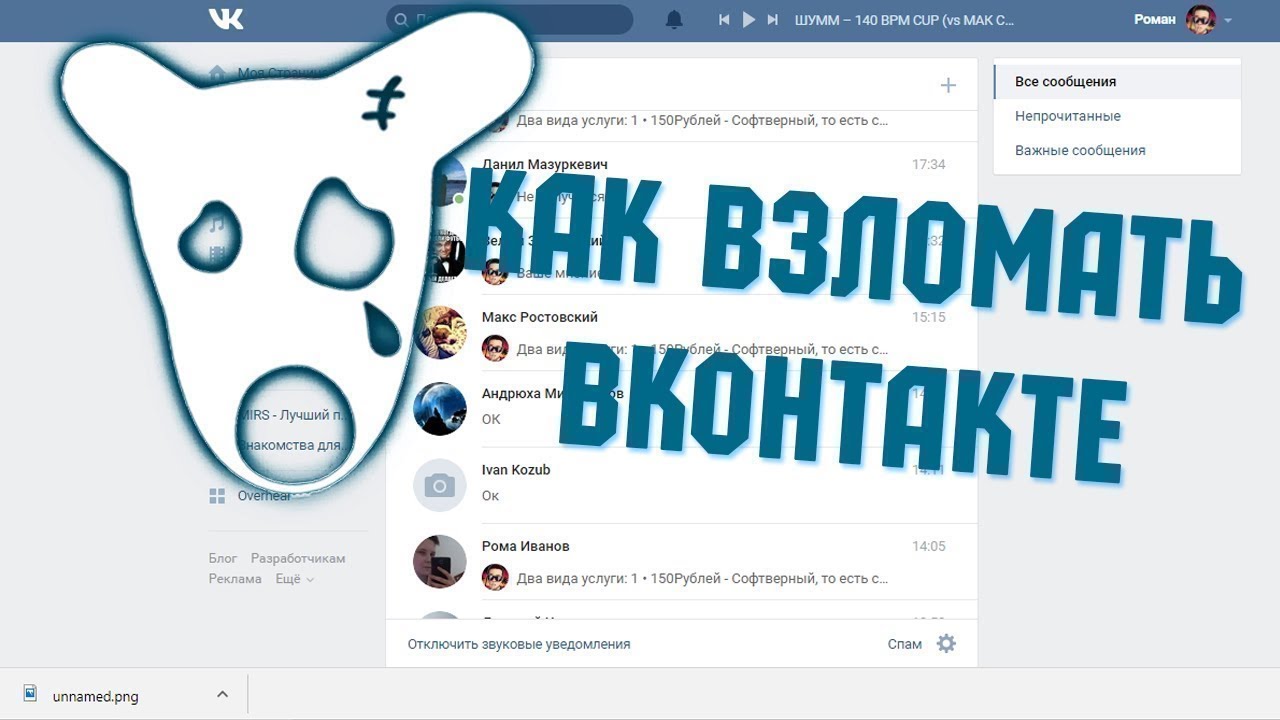Open the notifications bell
Viewport: 1280px width, 720px height.
point(675,20)
